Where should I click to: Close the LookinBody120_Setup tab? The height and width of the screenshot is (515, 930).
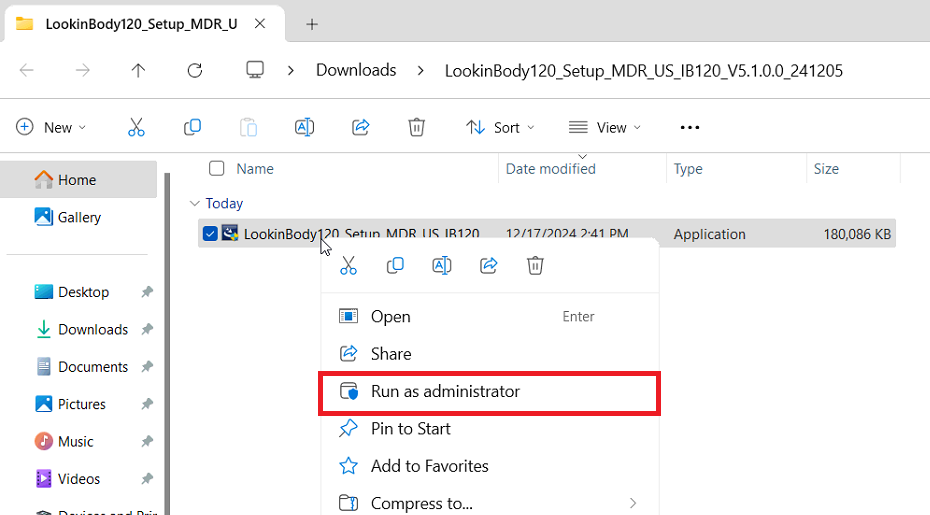(x=260, y=24)
